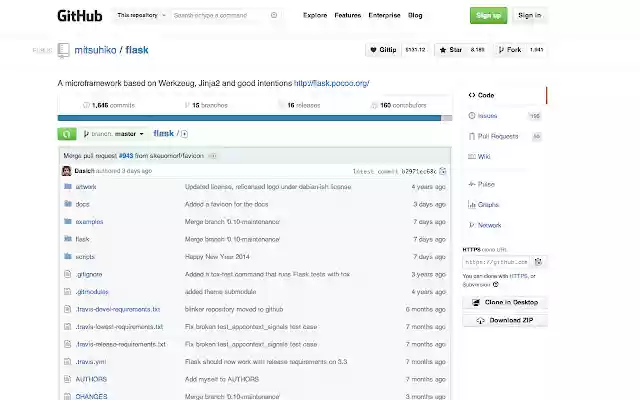This screenshot has width=640, height=400.
Task: View the 16 releases link
Action: (300, 105)
